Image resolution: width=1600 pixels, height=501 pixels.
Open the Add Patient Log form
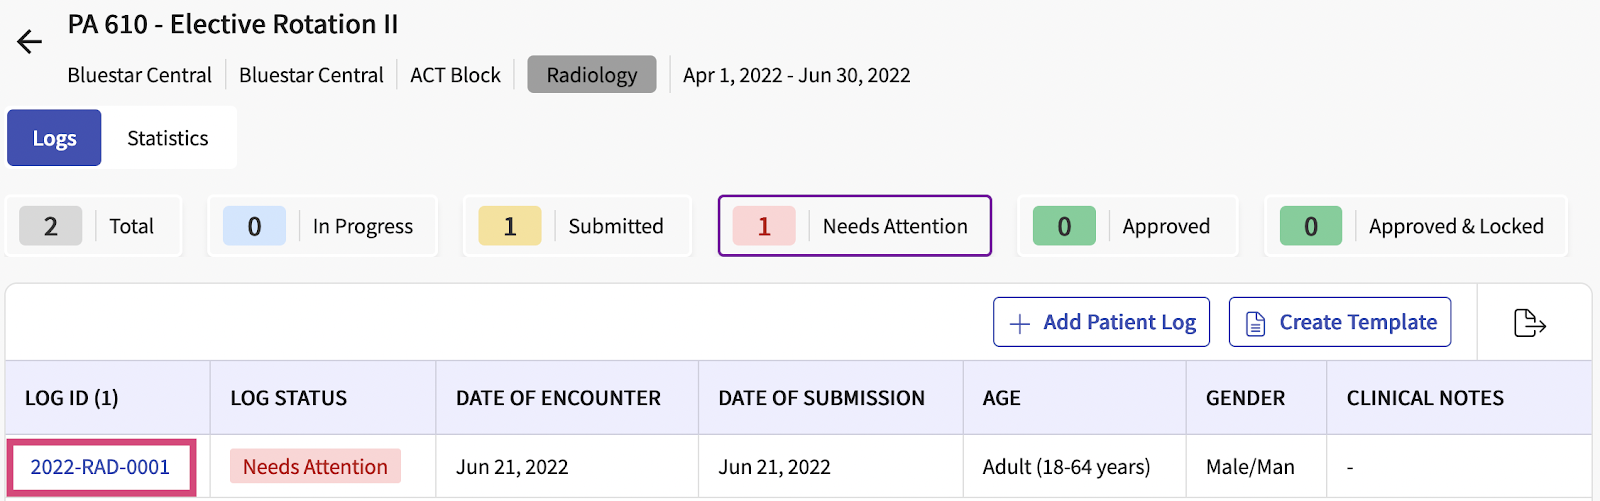pos(1101,322)
